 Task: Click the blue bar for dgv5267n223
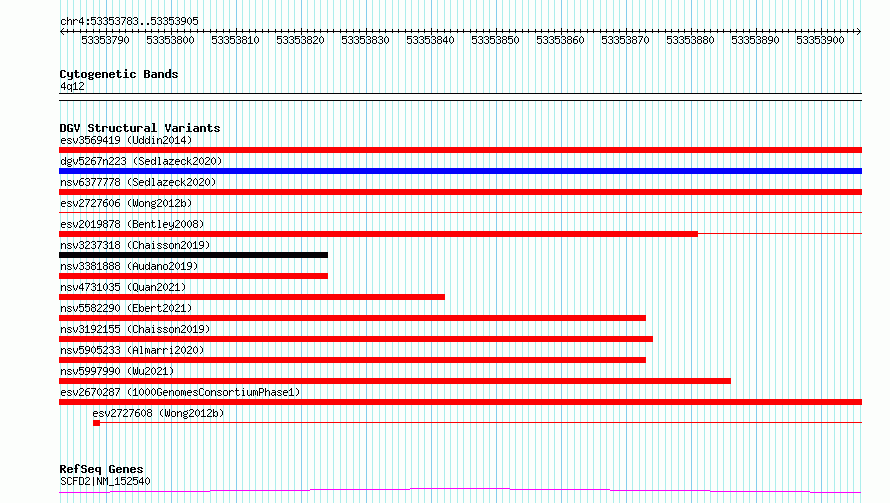[x=460, y=171]
